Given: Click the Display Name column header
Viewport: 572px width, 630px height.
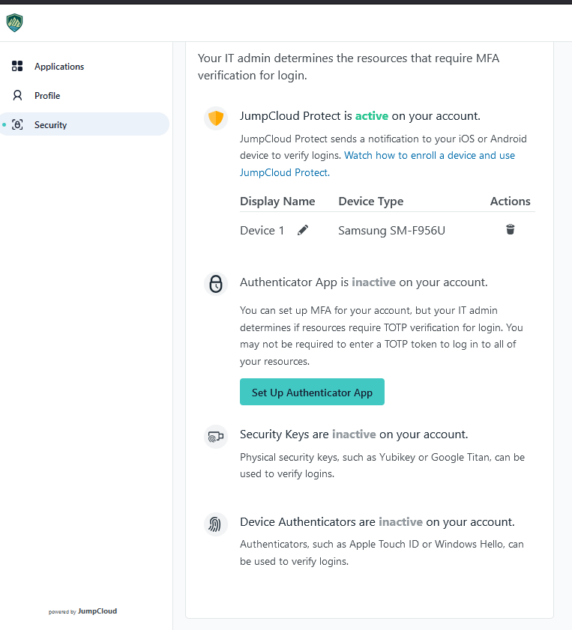Looking at the screenshot, I should [x=277, y=201].
